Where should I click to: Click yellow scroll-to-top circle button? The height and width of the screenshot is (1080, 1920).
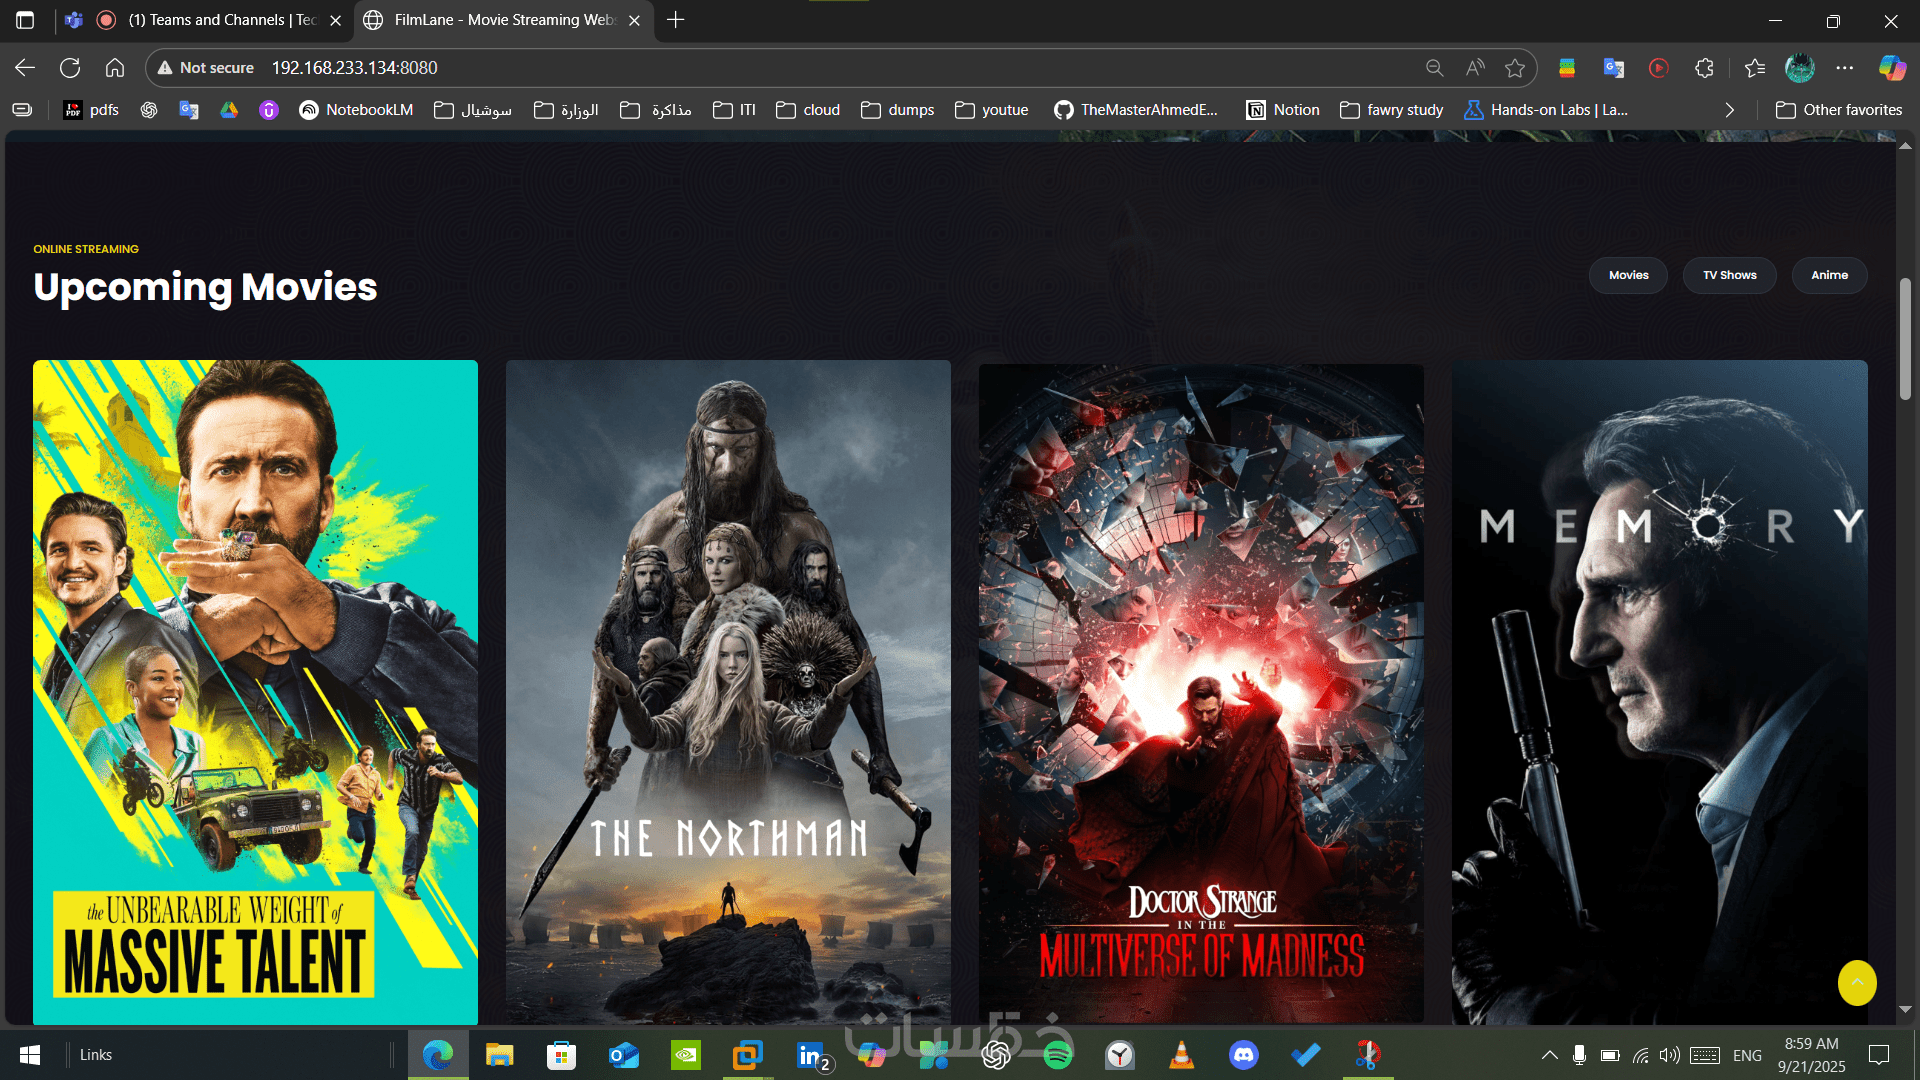tap(1857, 983)
